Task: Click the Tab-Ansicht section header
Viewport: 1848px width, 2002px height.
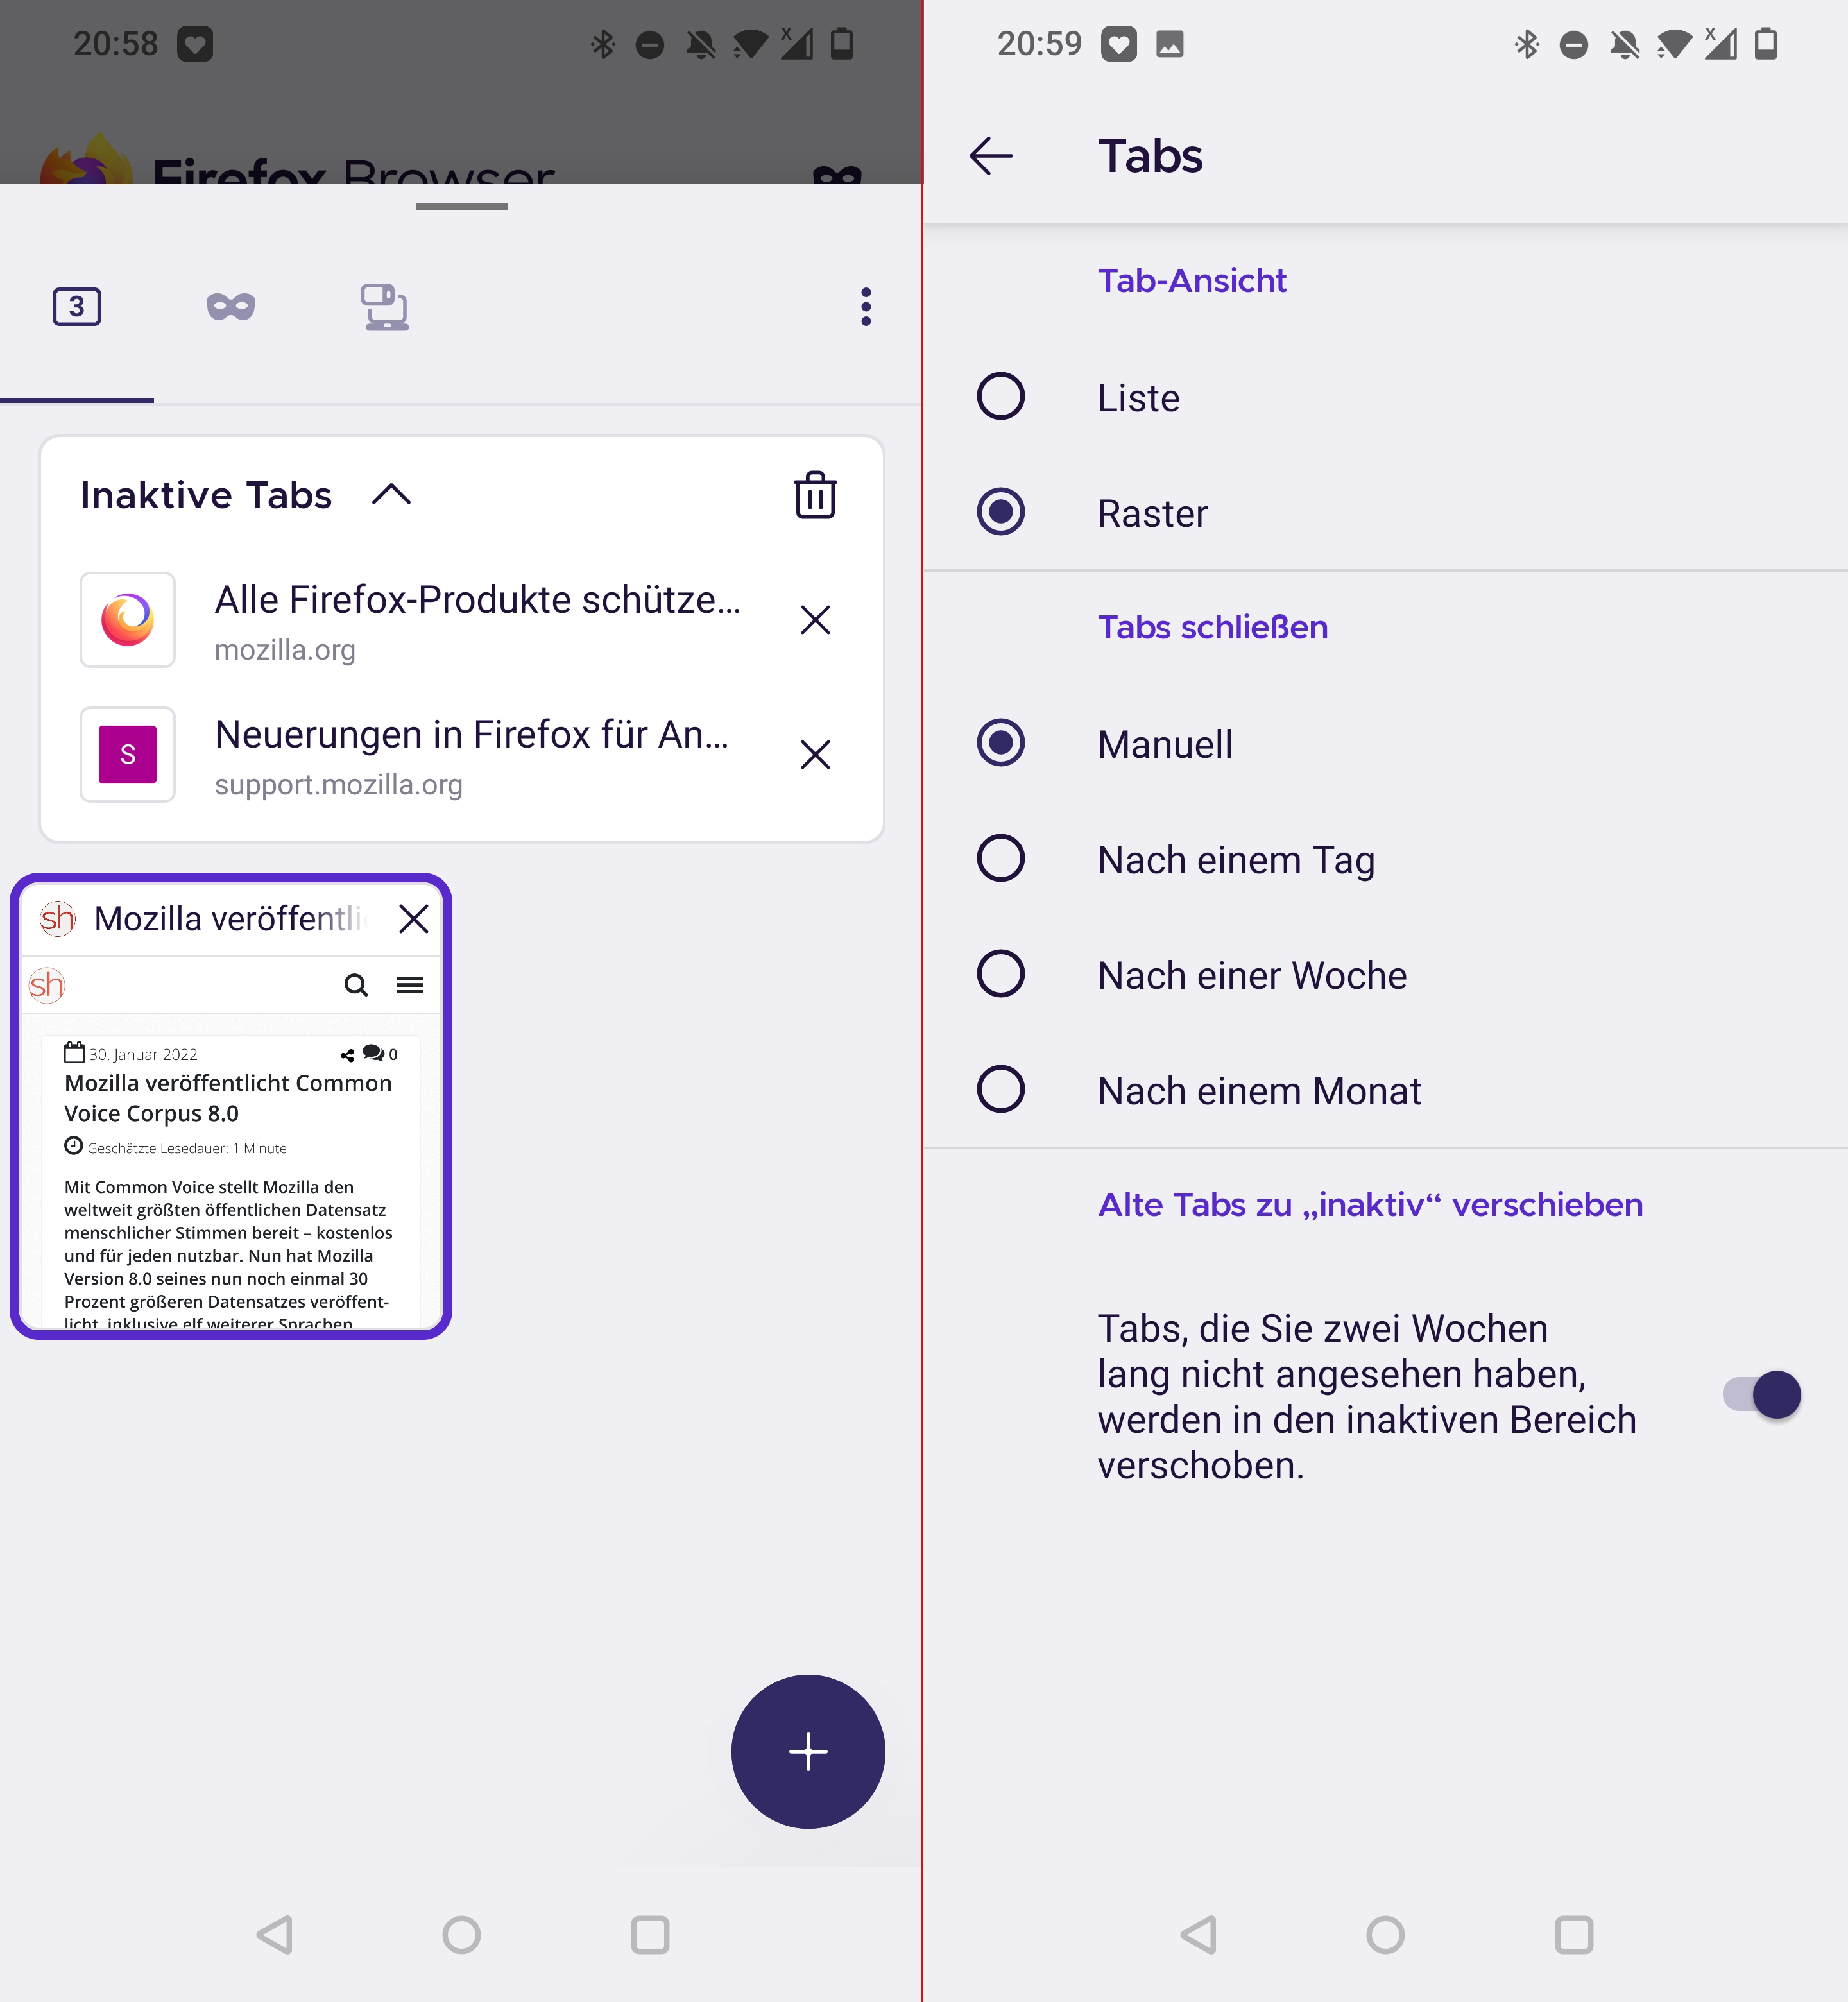Action: [1192, 281]
